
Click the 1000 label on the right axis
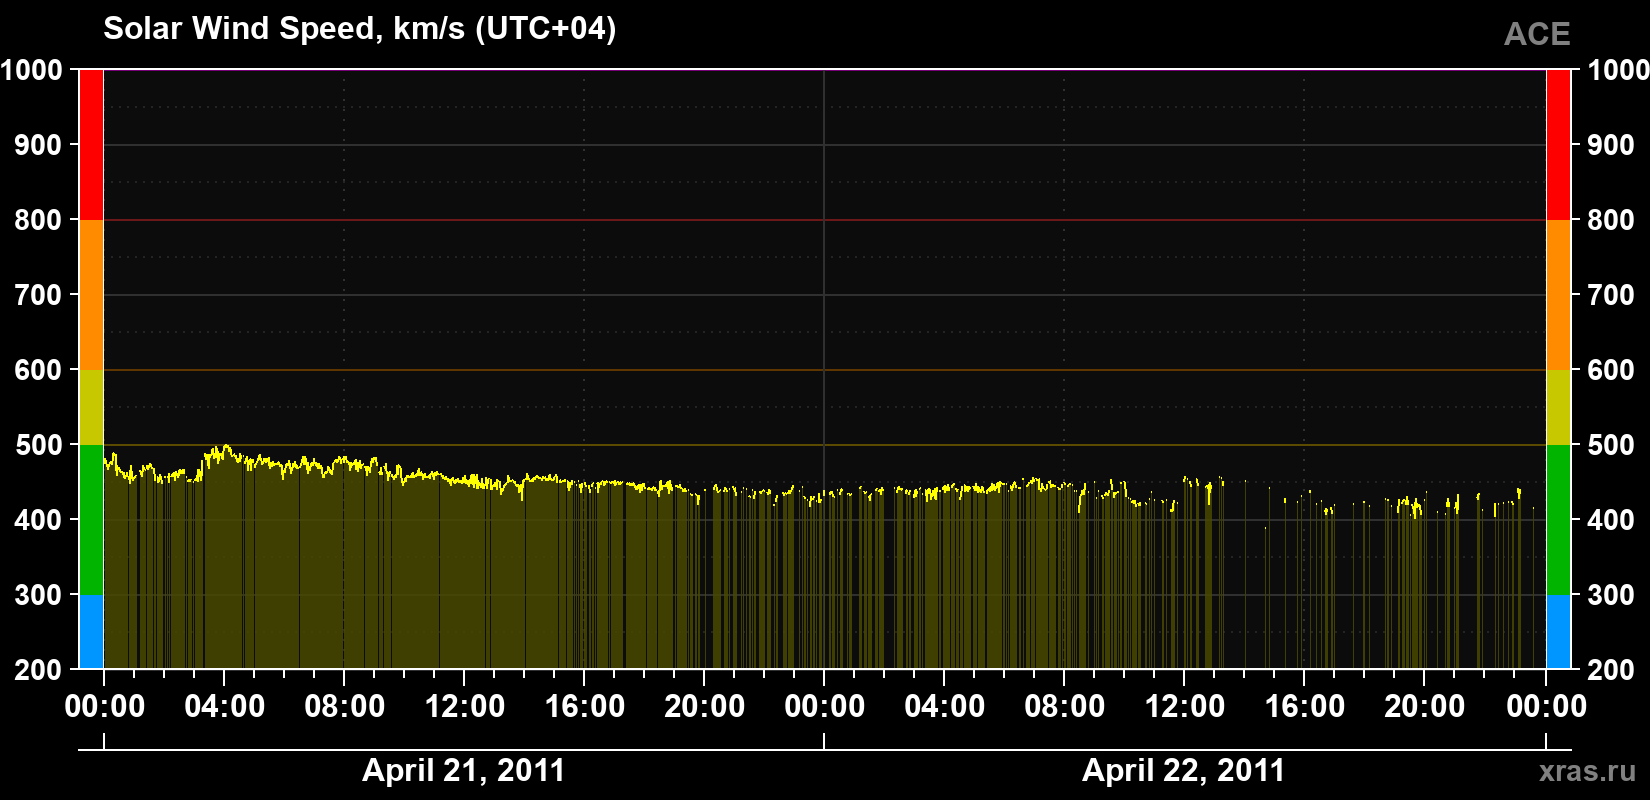[x=1618, y=70]
